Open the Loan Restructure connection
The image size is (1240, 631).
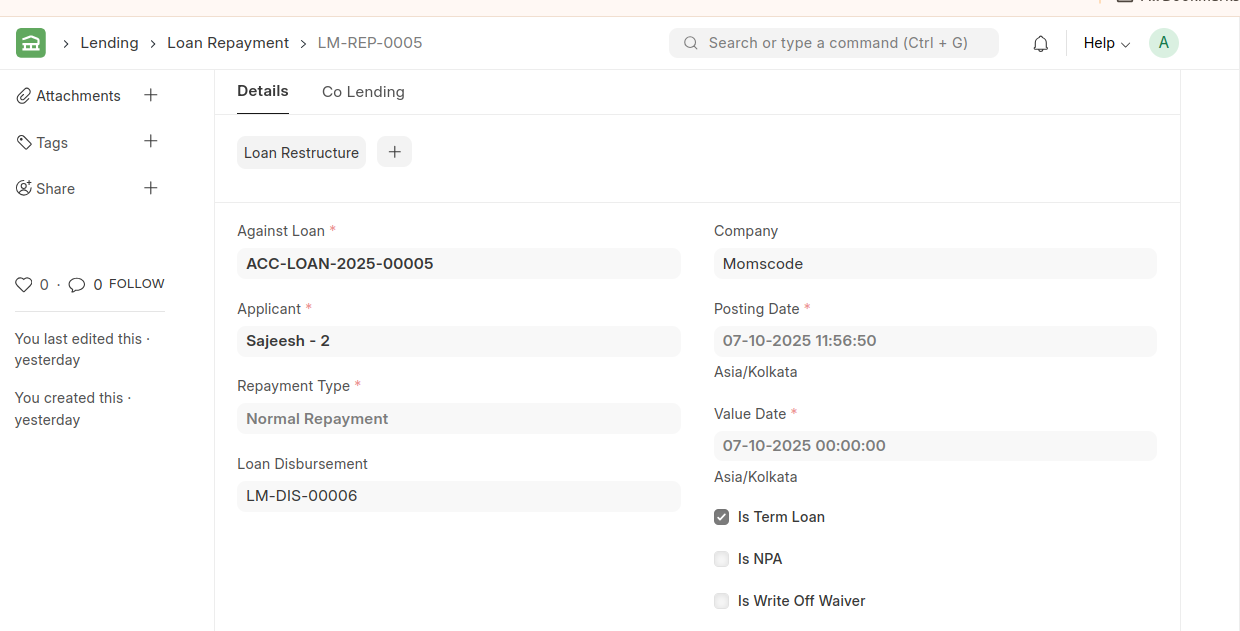pos(301,153)
